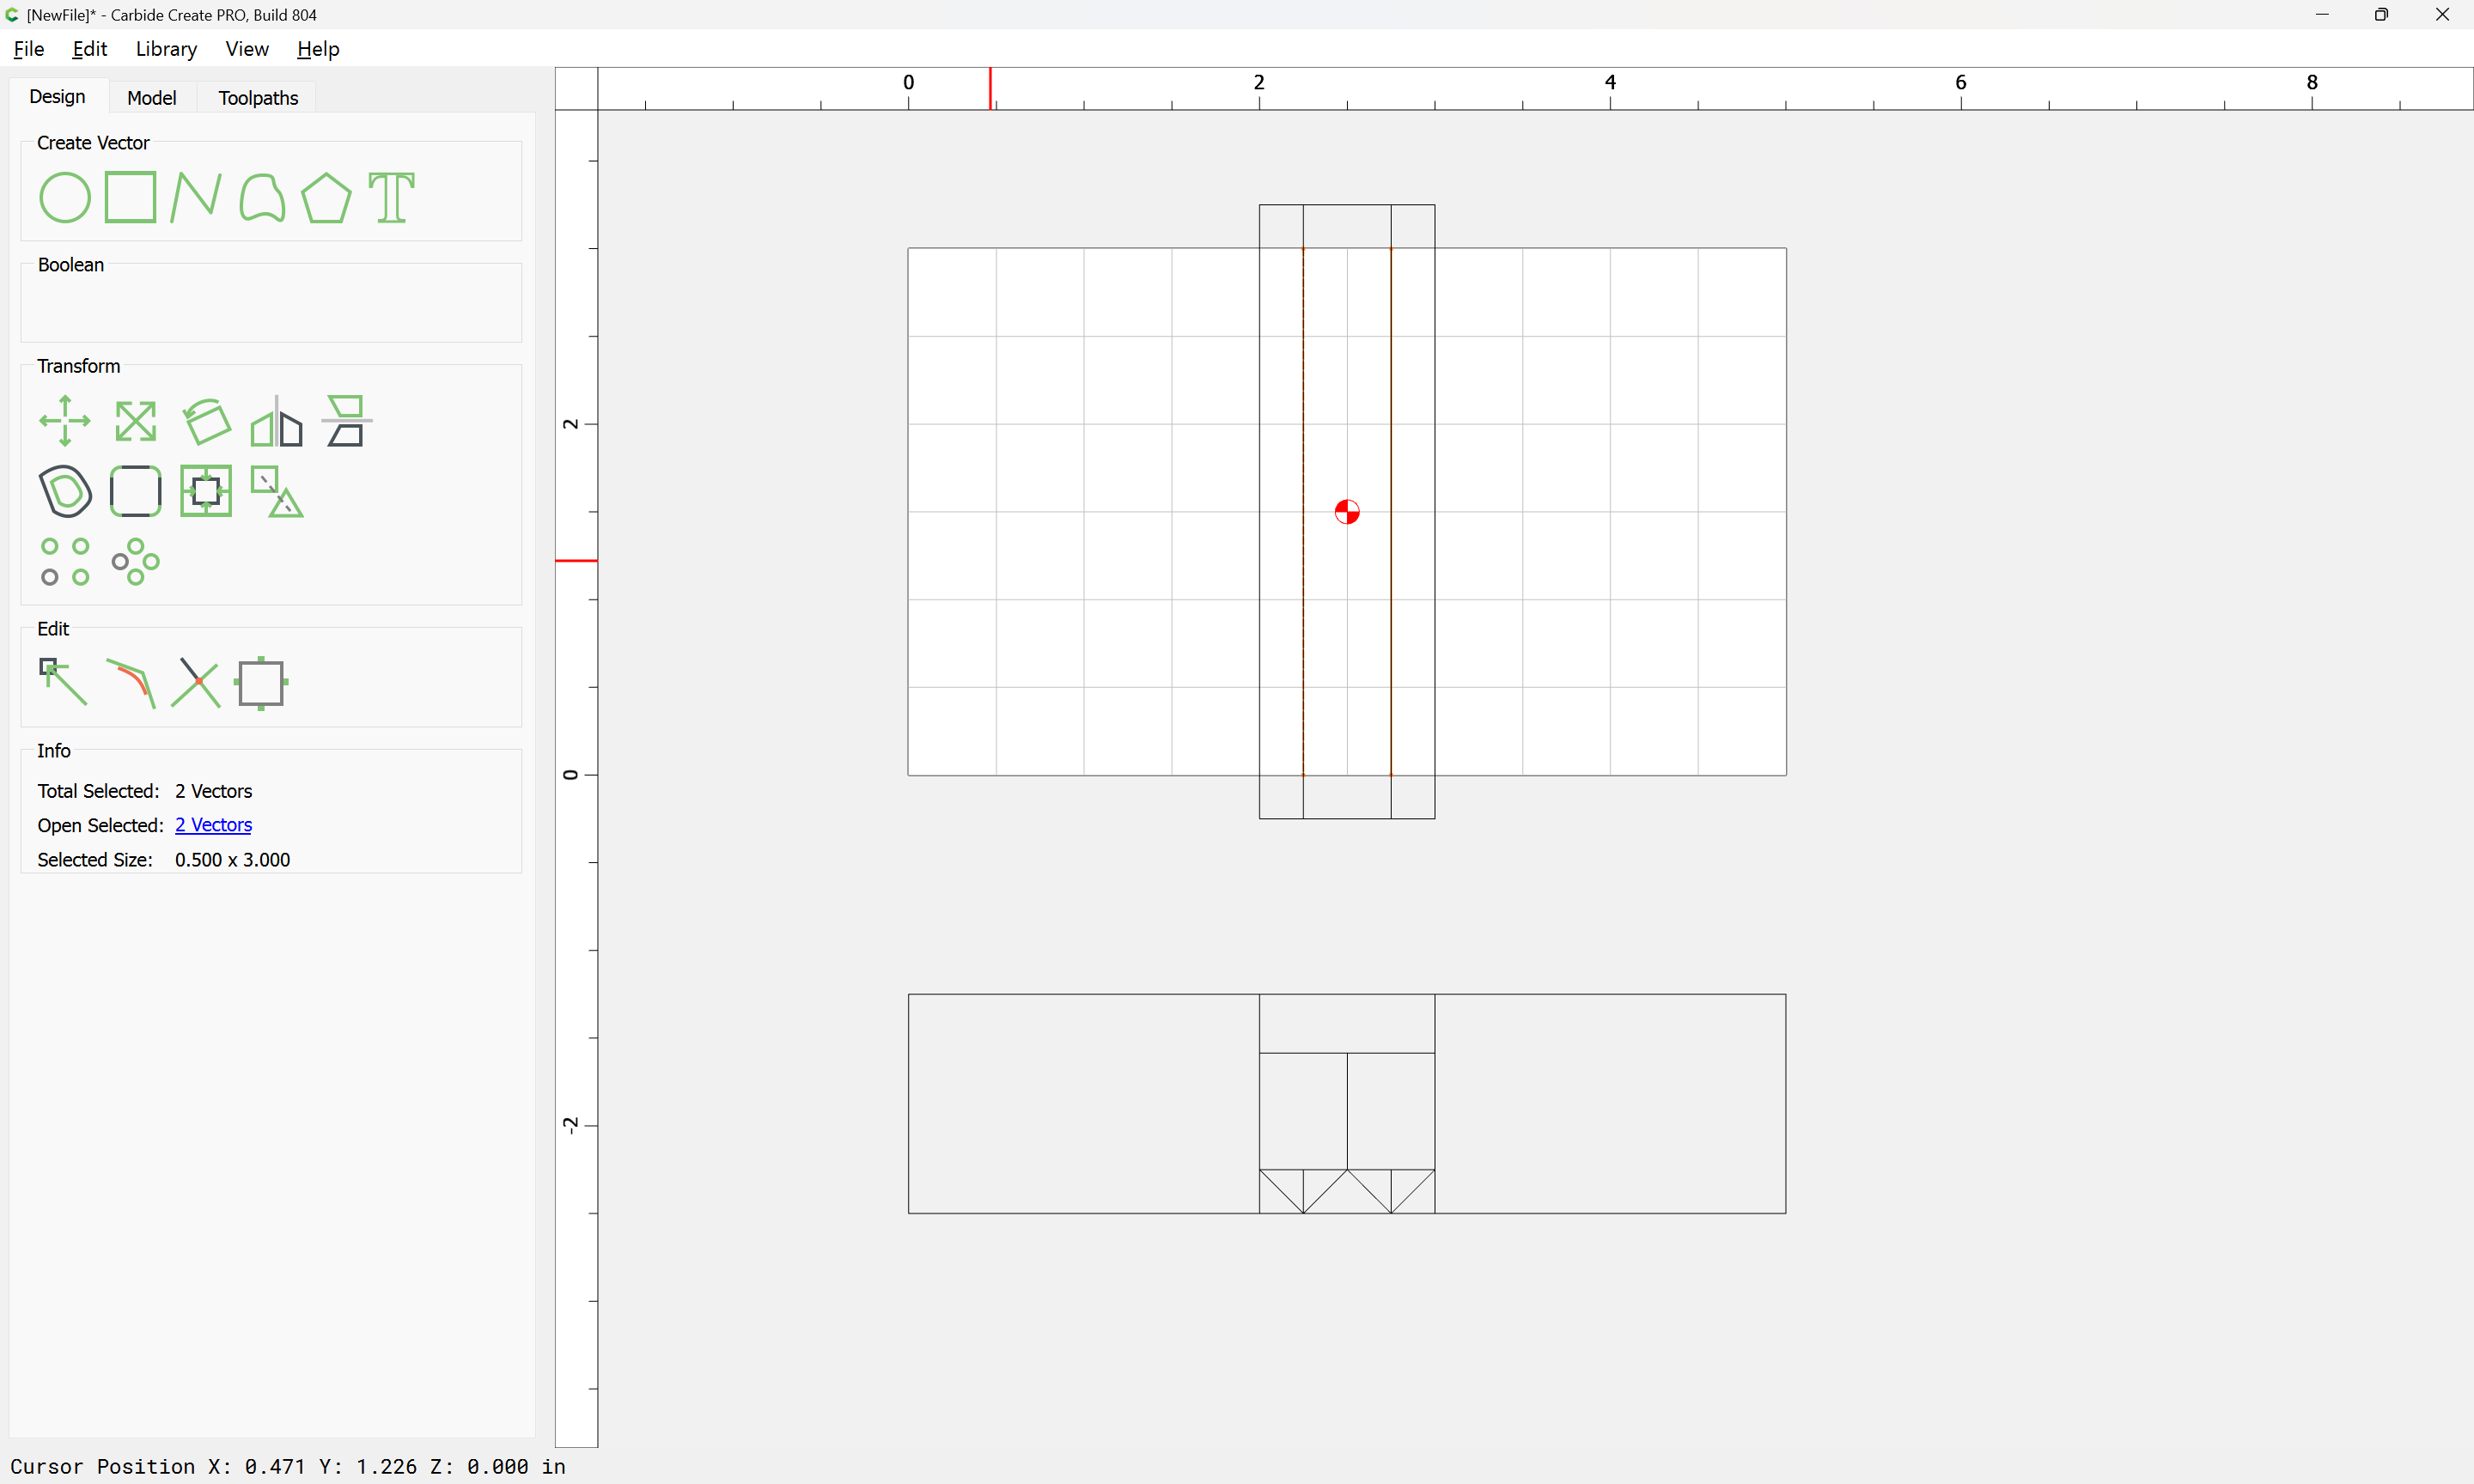Select the Curve vector tool
Image resolution: width=2474 pixels, height=1484 pixels.
pos(262,197)
